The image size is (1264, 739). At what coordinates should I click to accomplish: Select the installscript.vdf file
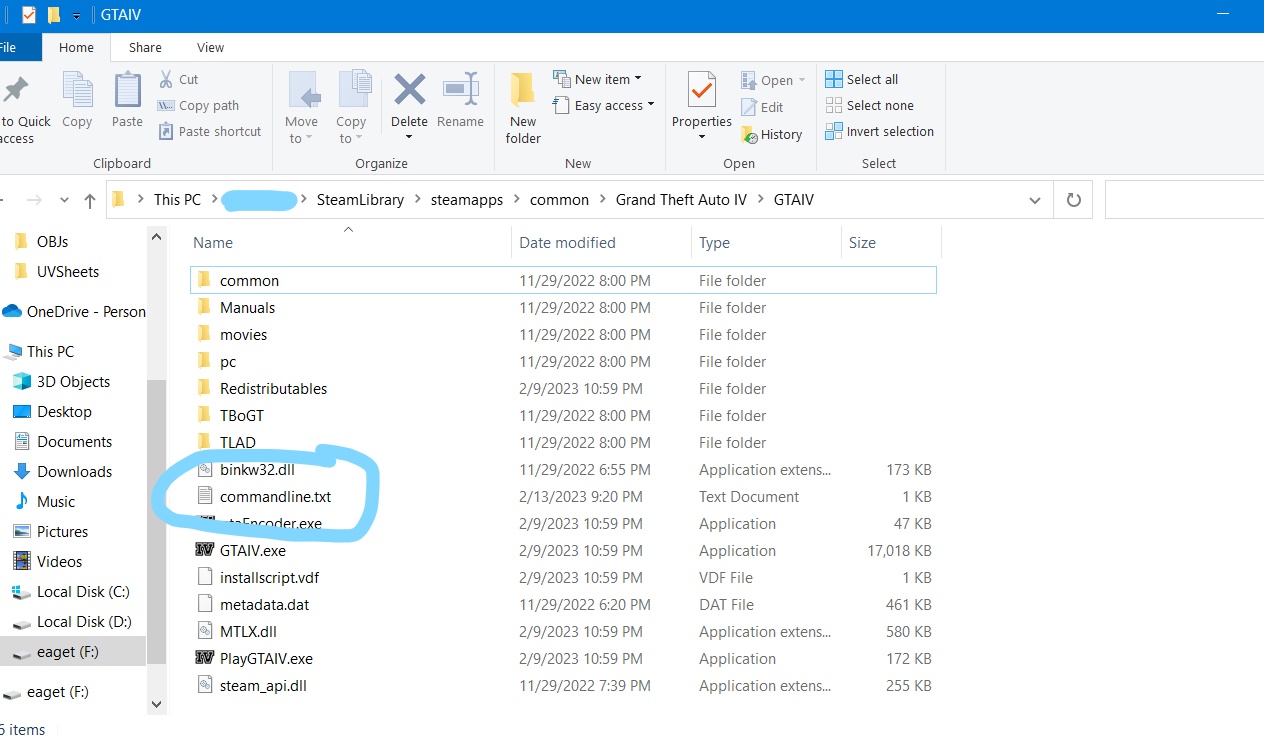tap(563, 577)
